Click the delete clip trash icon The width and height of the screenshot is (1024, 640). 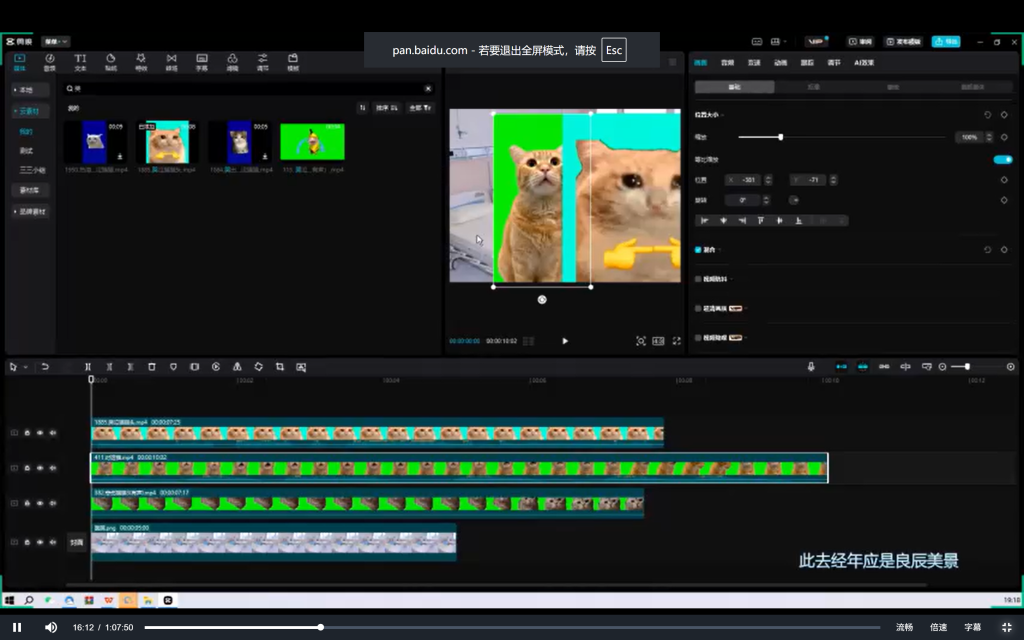[x=152, y=367]
